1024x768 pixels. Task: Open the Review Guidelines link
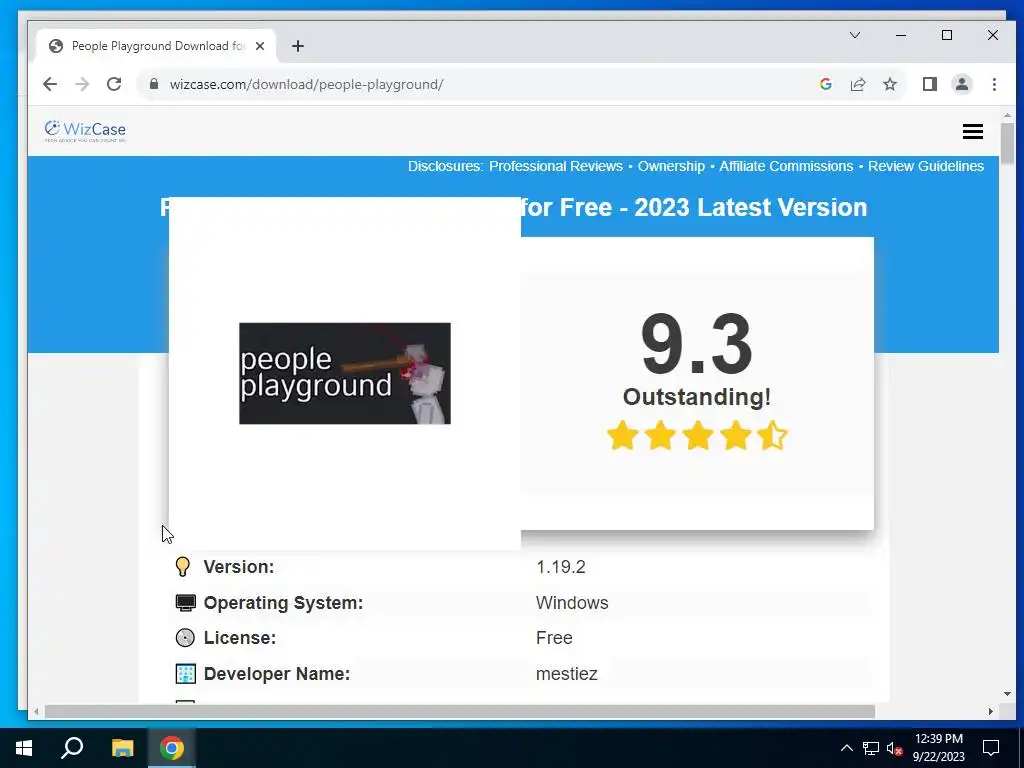926,167
